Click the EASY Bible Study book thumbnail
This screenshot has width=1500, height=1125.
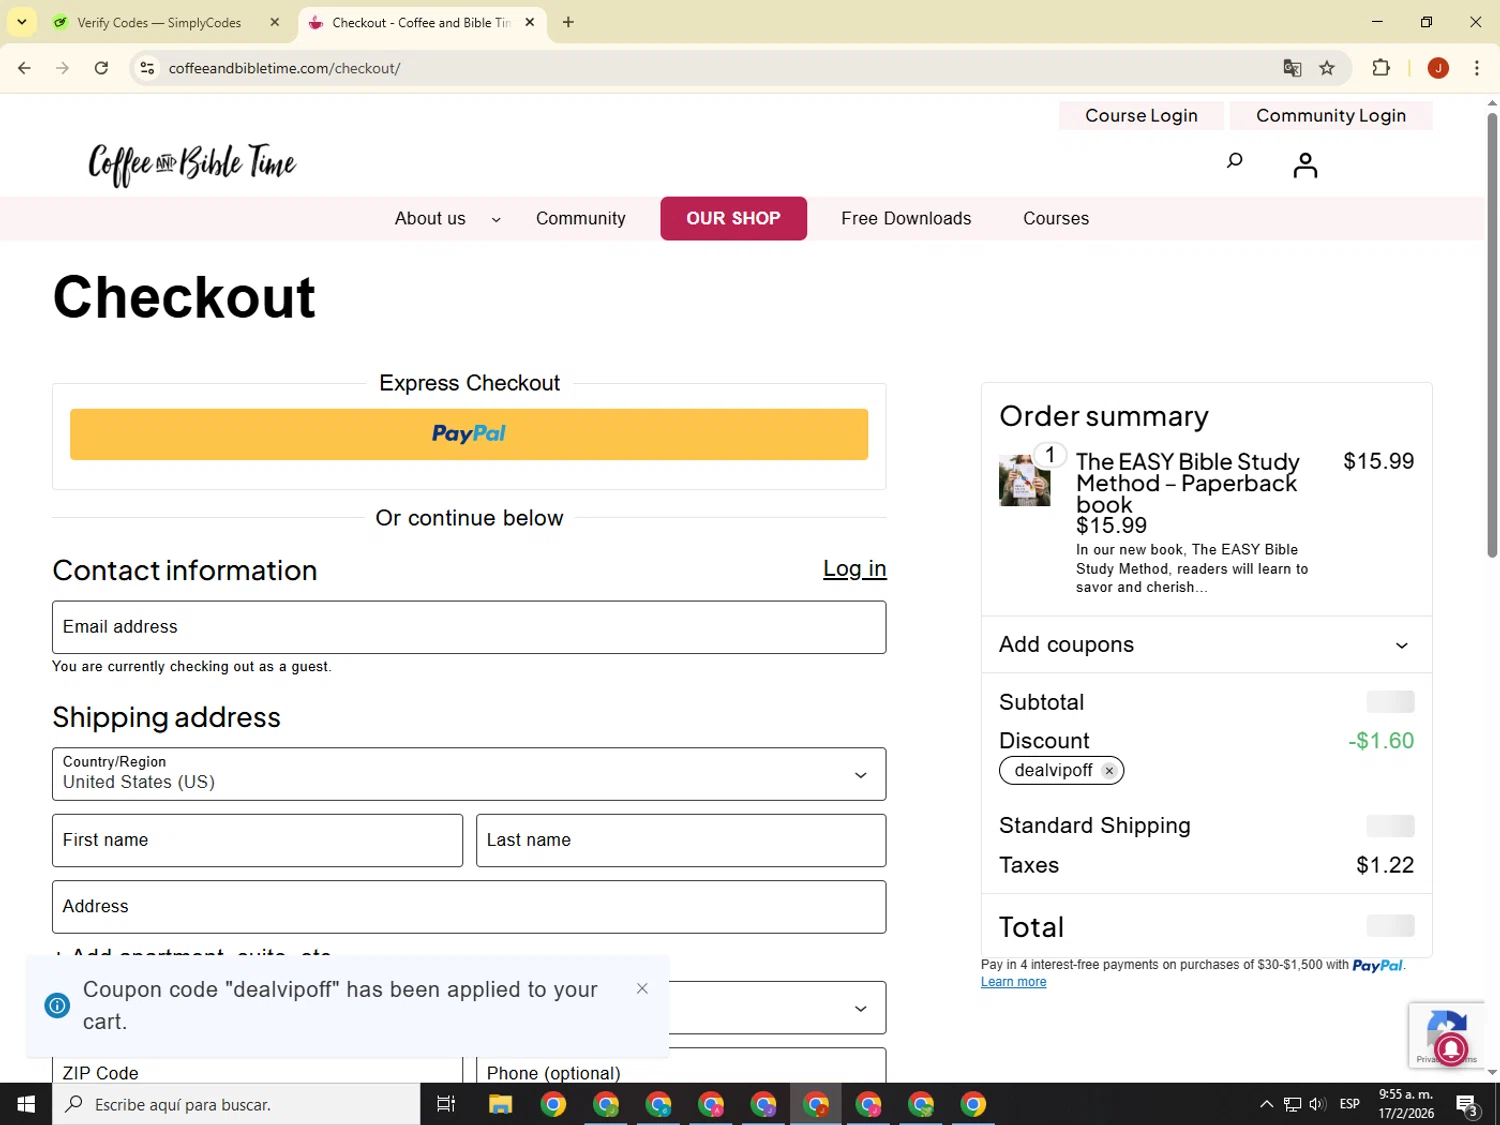[1024, 480]
